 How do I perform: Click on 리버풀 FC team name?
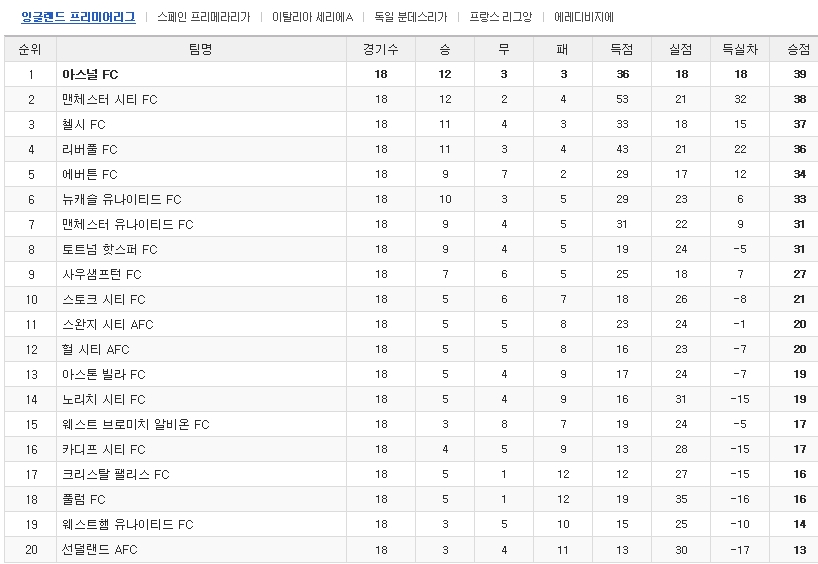90,149
